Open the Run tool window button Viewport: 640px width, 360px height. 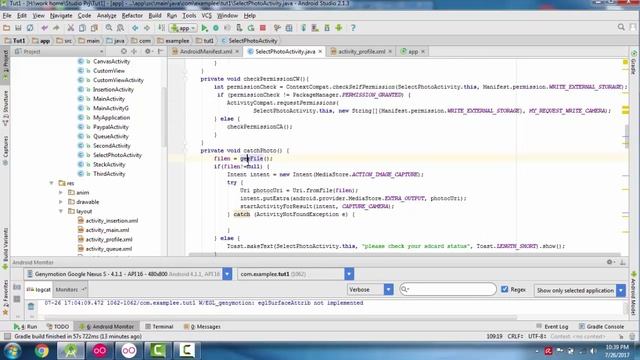[25, 327]
